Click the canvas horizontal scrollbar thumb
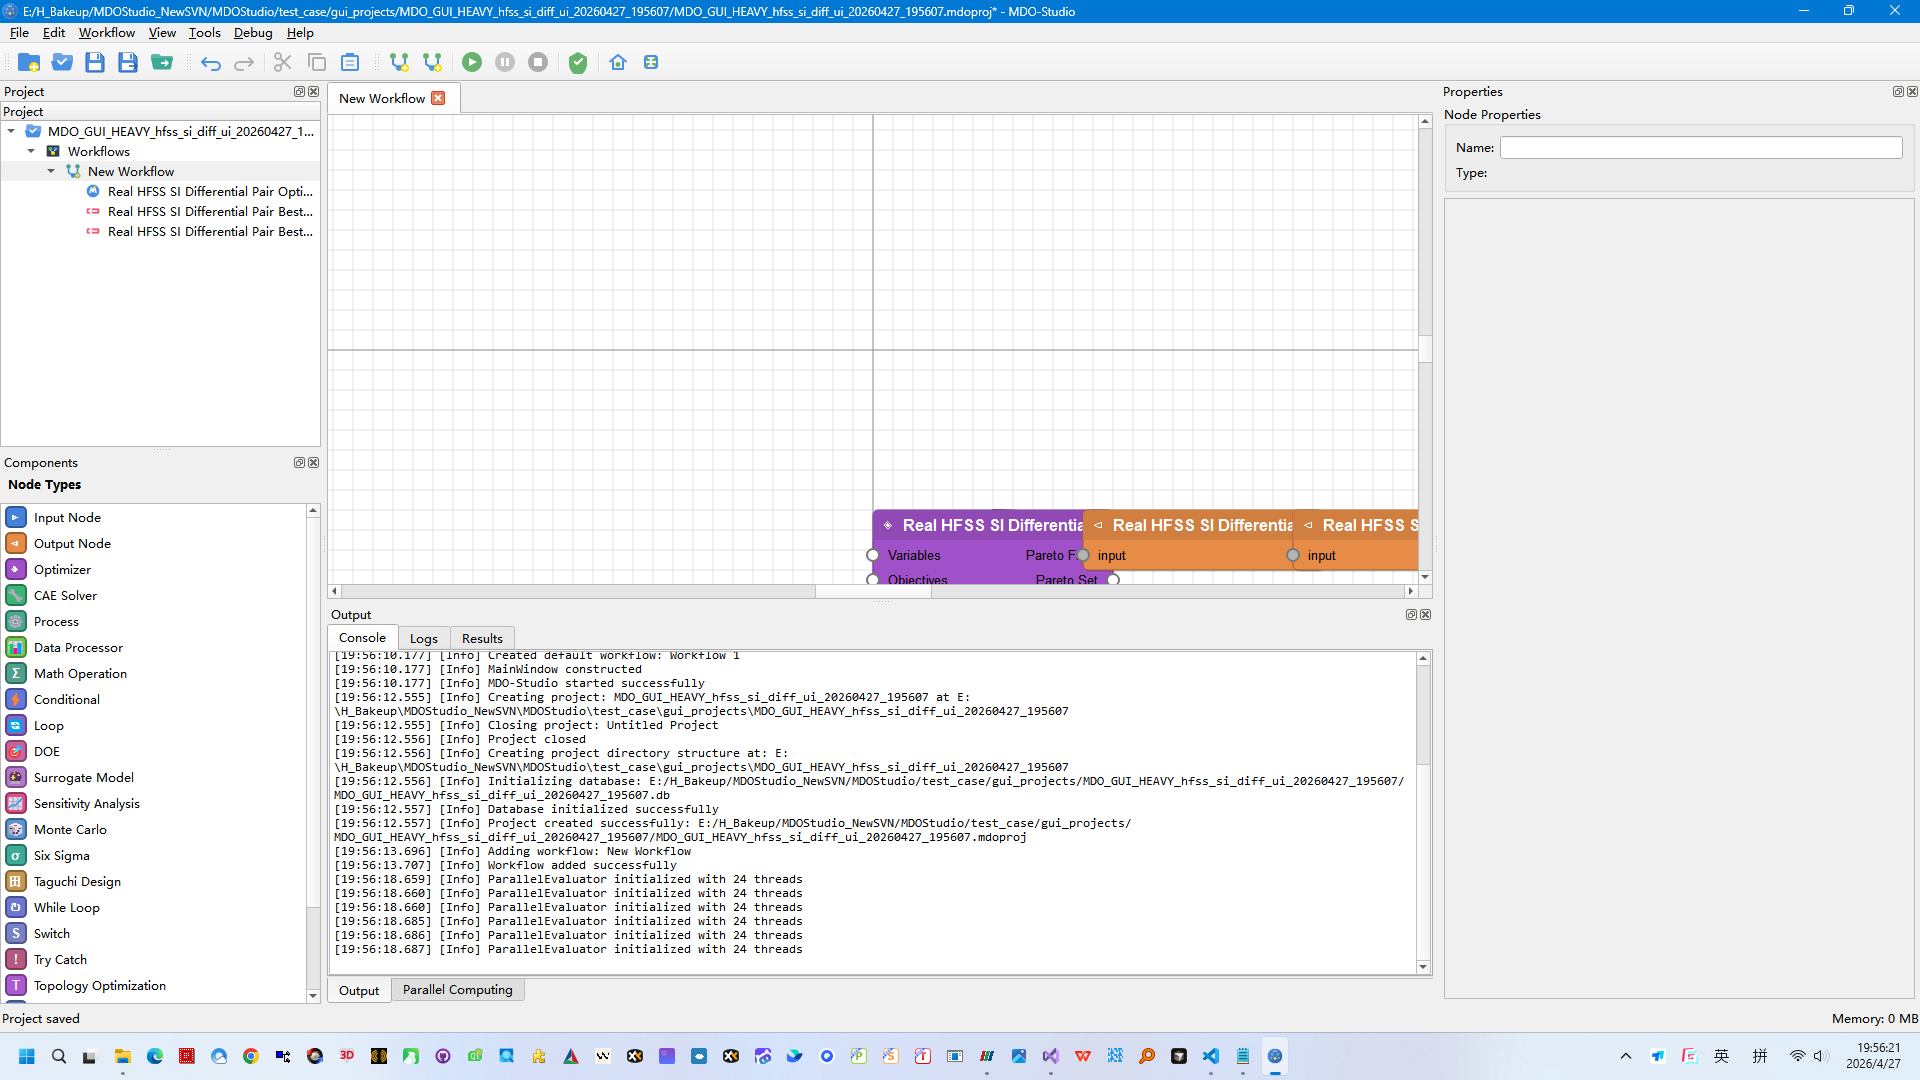Screen dimensions: 1920x1080 tap(873, 591)
